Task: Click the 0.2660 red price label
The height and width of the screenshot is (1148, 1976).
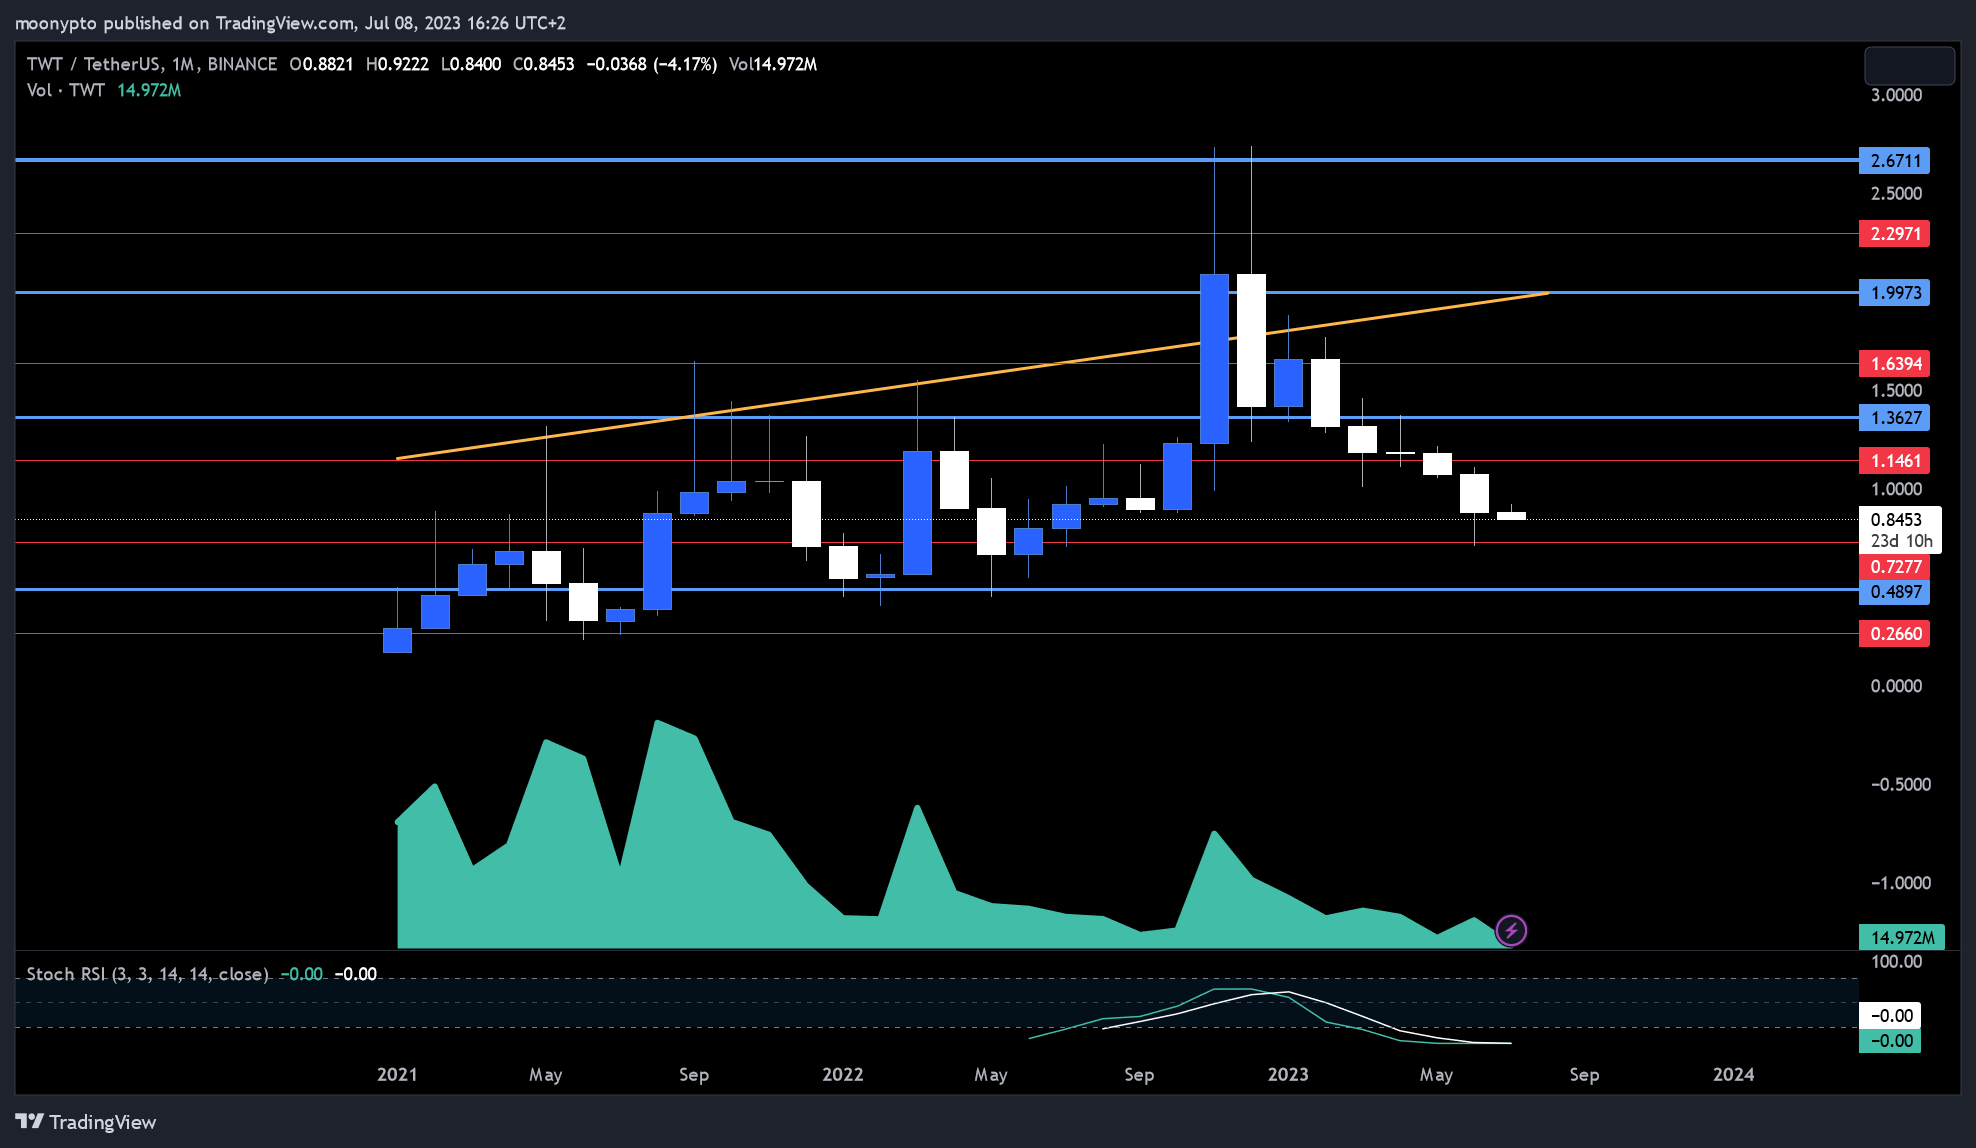Action: 1895,634
